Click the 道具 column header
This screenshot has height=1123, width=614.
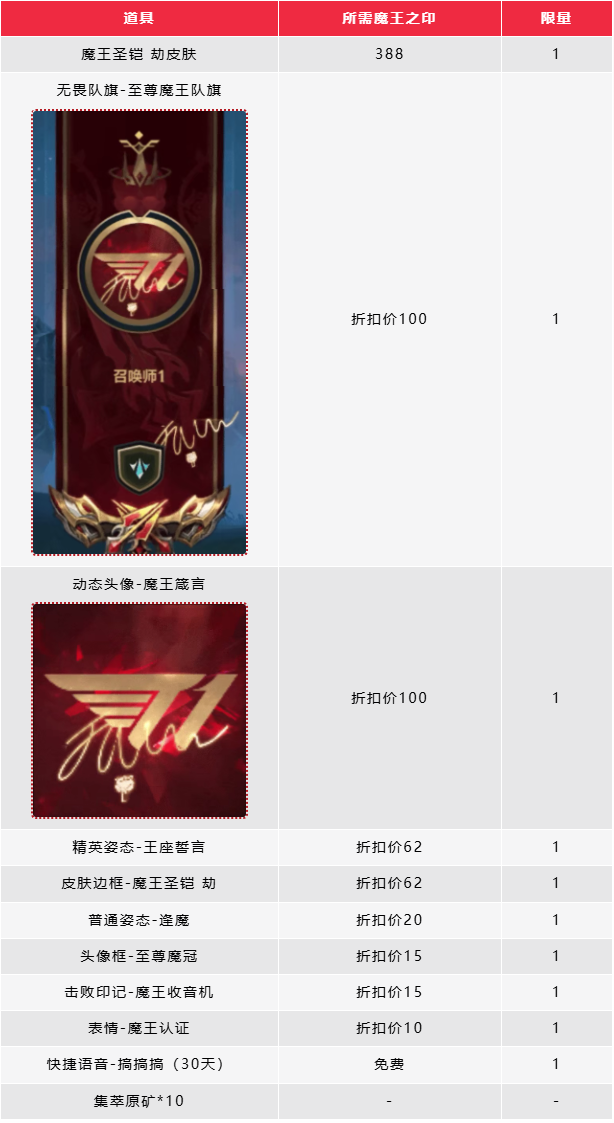(x=139, y=19)
